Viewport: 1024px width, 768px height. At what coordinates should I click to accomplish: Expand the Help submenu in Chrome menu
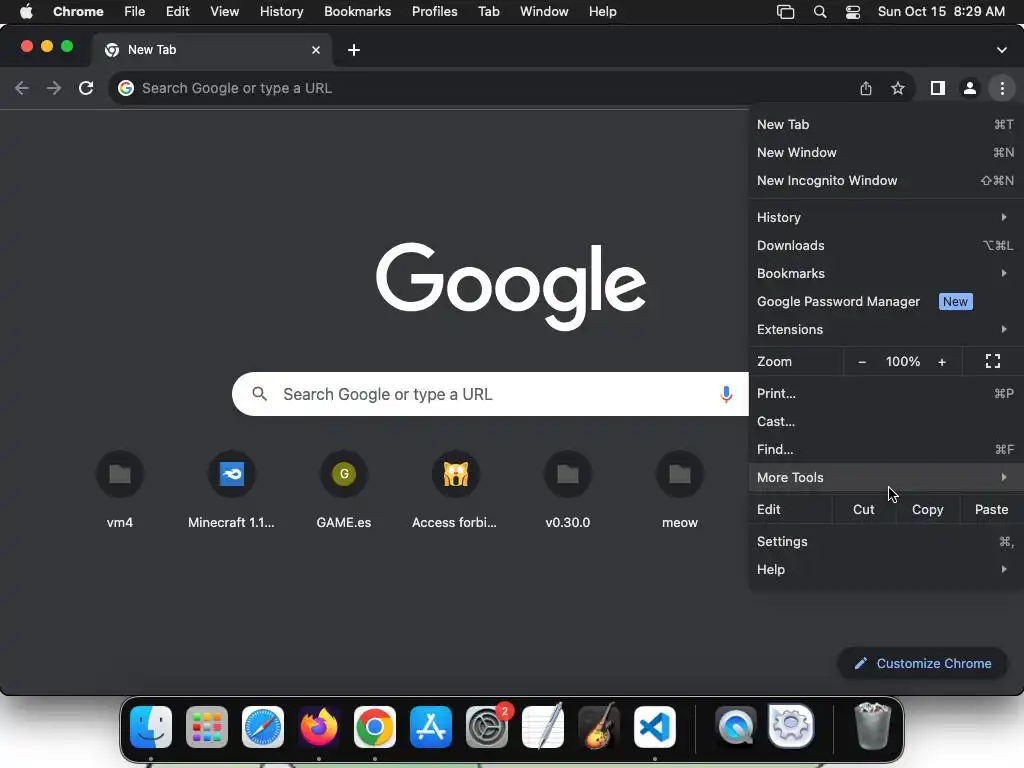point(886,569)
